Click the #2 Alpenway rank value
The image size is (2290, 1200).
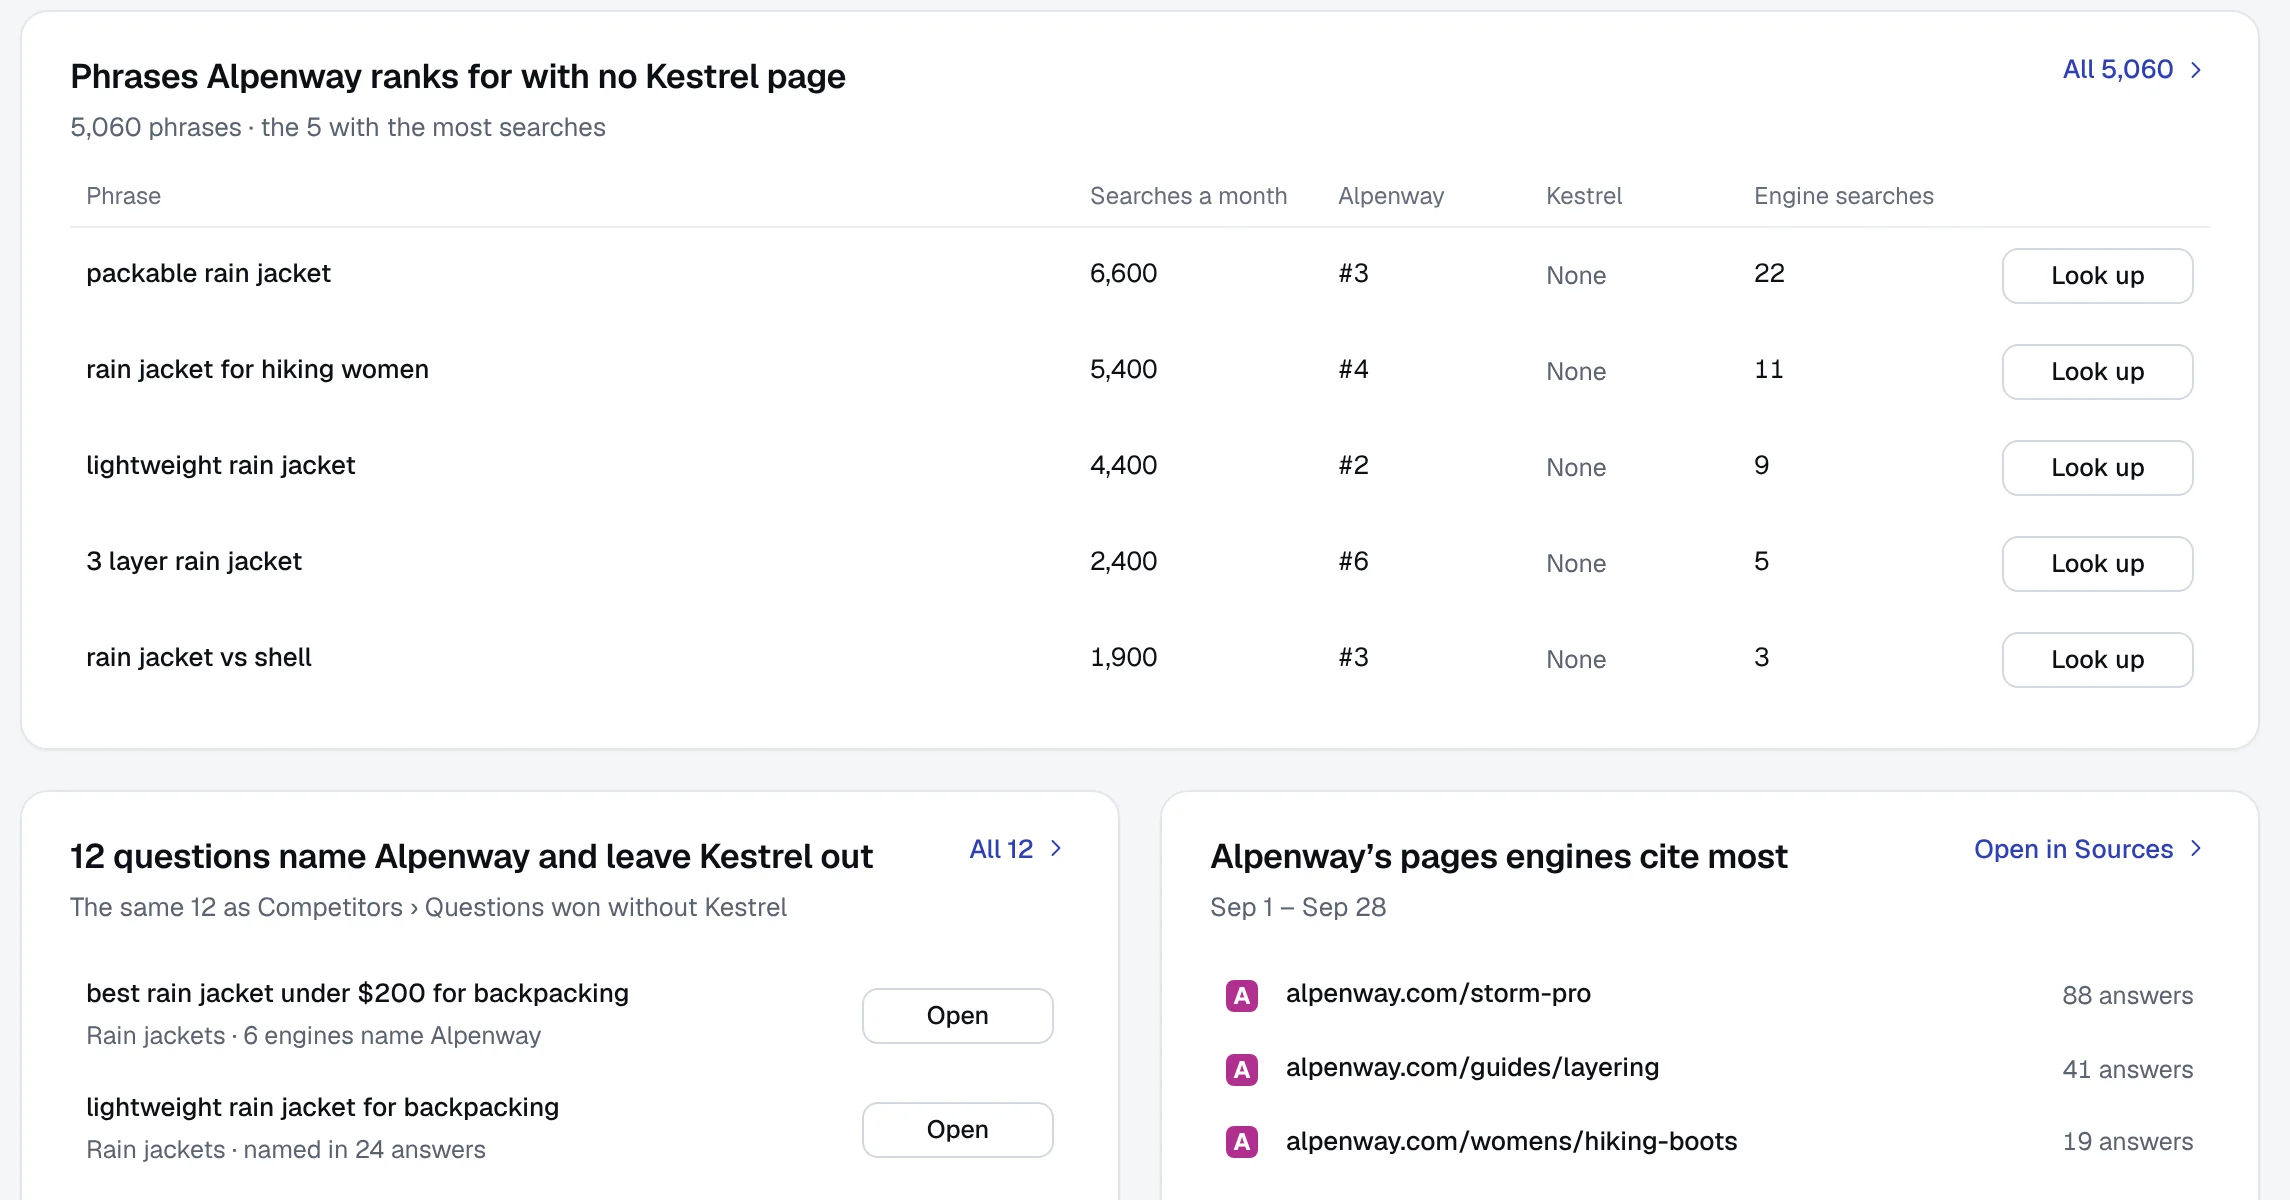click(x=1353, y=466)
